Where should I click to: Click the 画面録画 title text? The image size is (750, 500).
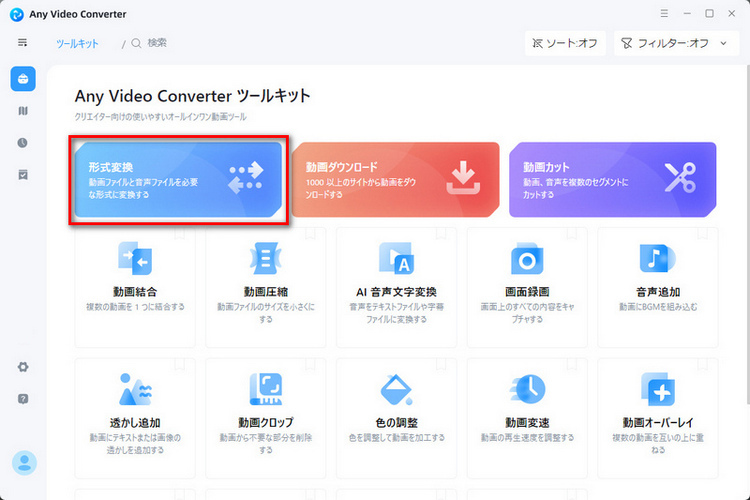527,292
